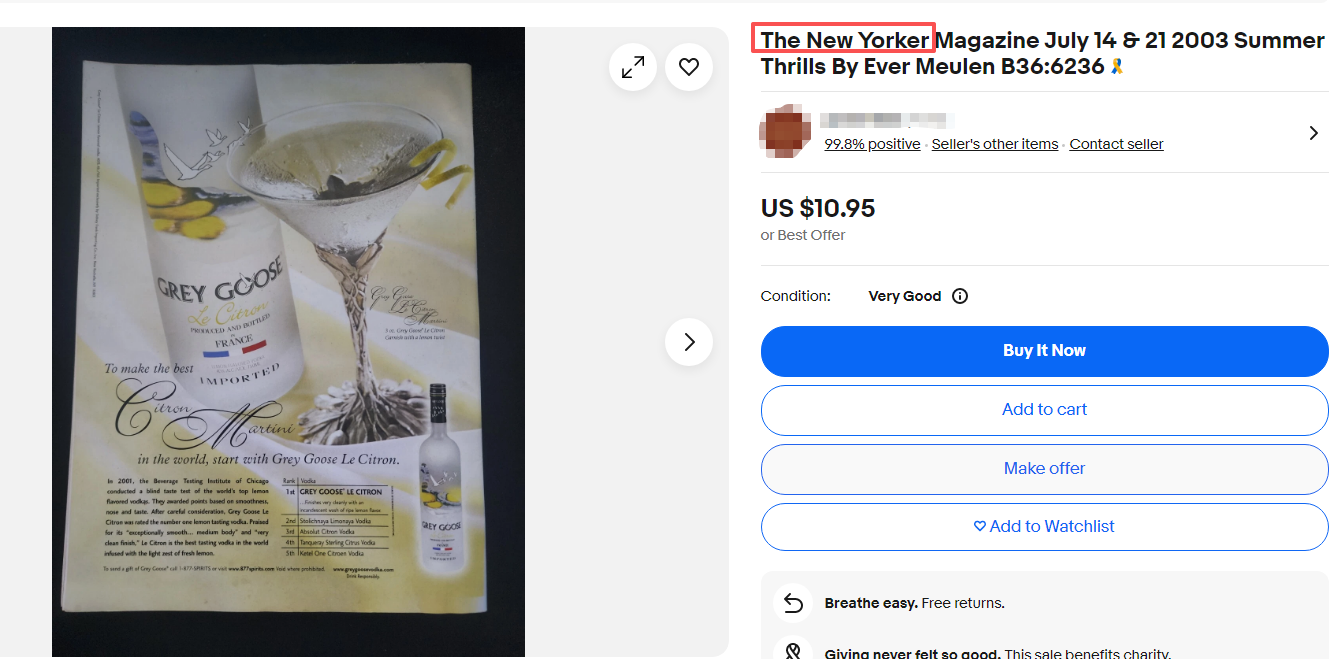This screenshot has width=1330, height=659.
Task: Show the next product image
Action: pyautogui.click(x=689, y=342)
